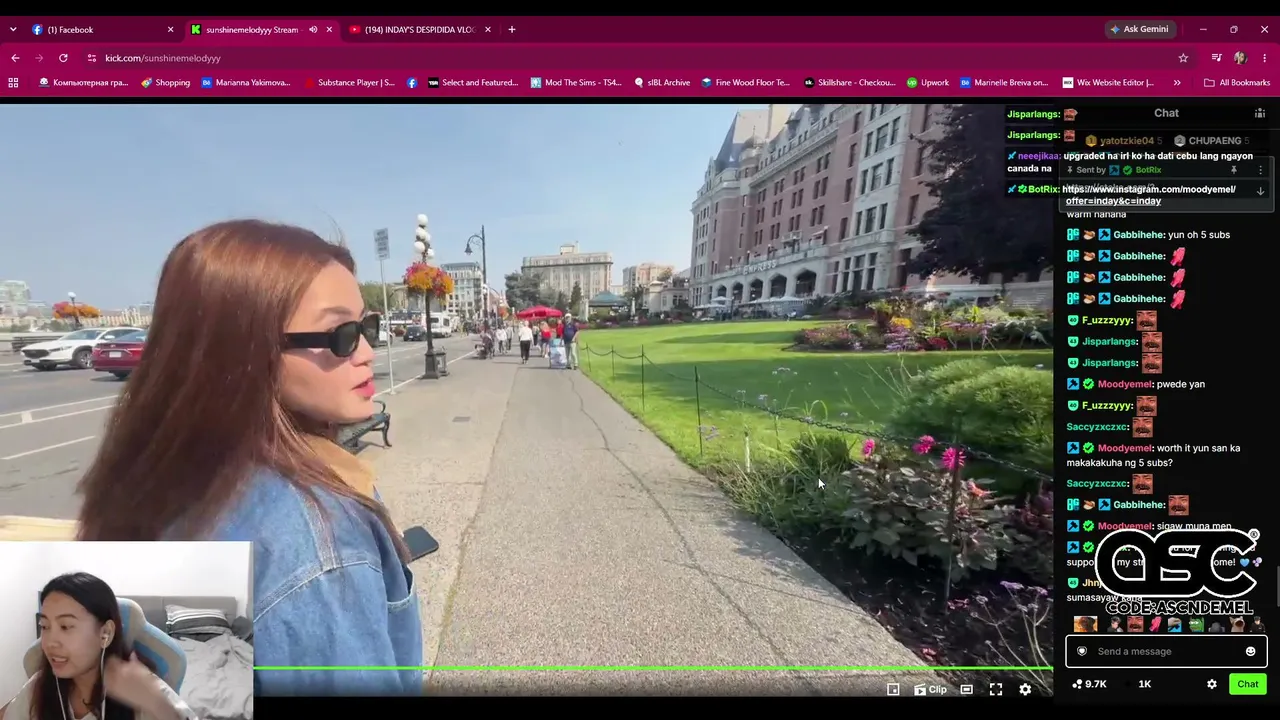Focus the Send a message input

pos(1166,651)
